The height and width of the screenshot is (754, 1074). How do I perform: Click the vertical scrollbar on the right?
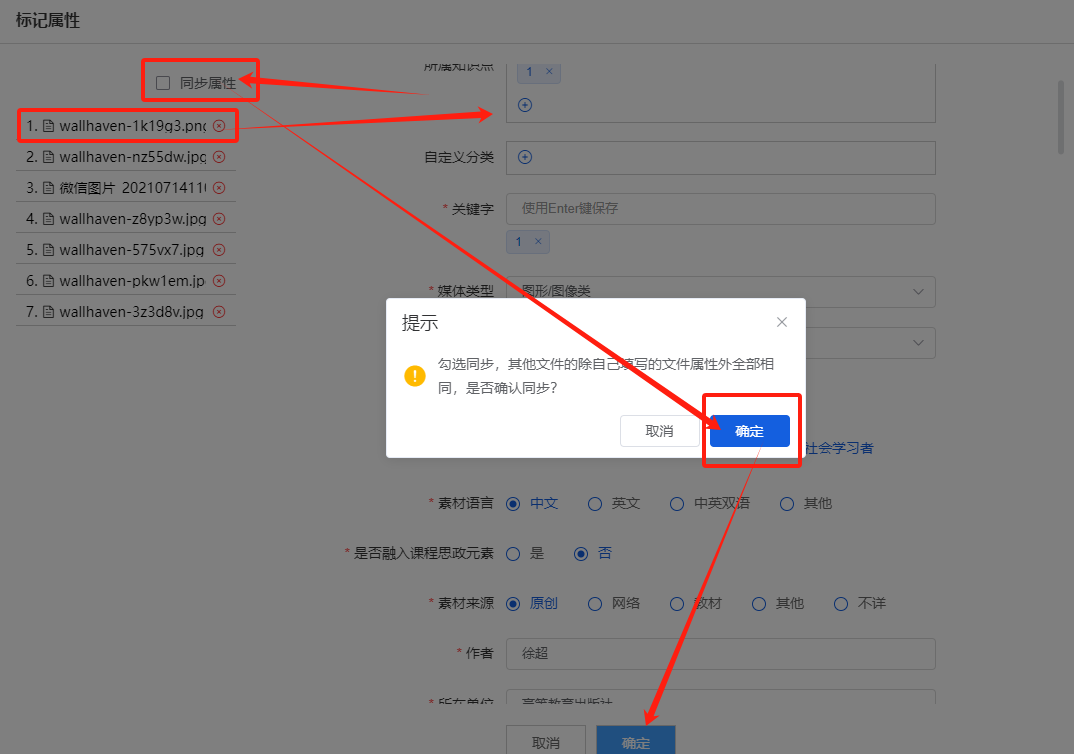click(x=1062, y=117)
